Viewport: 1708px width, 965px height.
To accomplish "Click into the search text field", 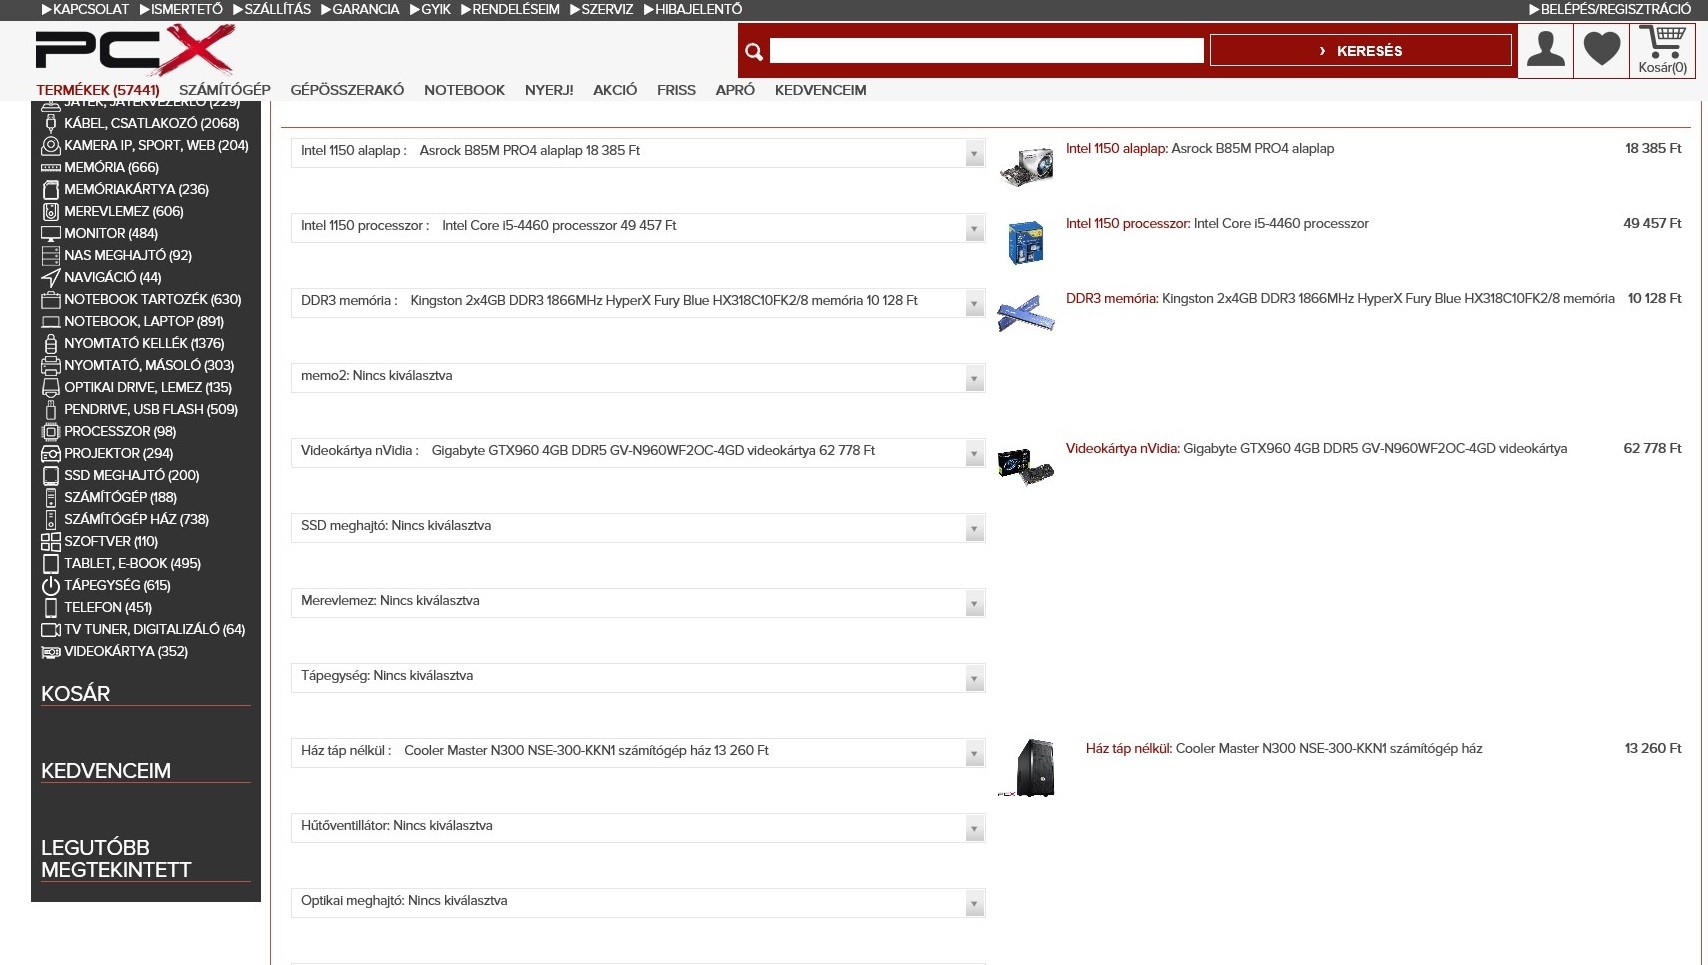I will tap(986, 51).
